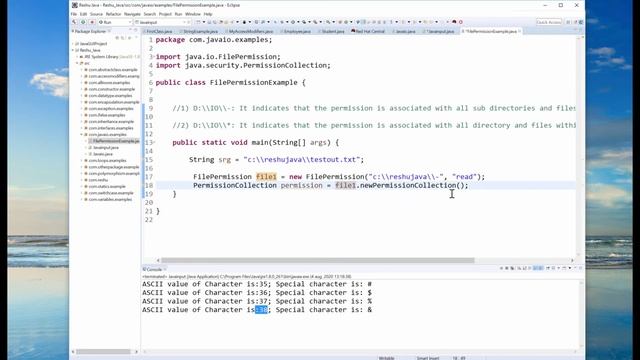This screenshot has height=360, width=640.
Task: Click the red circle icon beside Red Hat icon
Action: pyautogui.click(x=461, y=22)
